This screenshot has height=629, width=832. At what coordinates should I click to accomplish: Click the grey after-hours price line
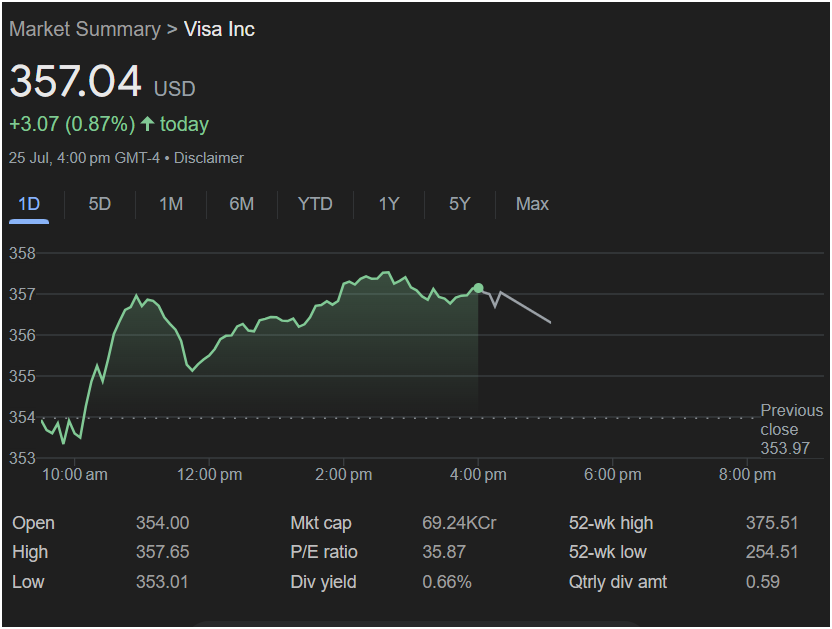525,307
